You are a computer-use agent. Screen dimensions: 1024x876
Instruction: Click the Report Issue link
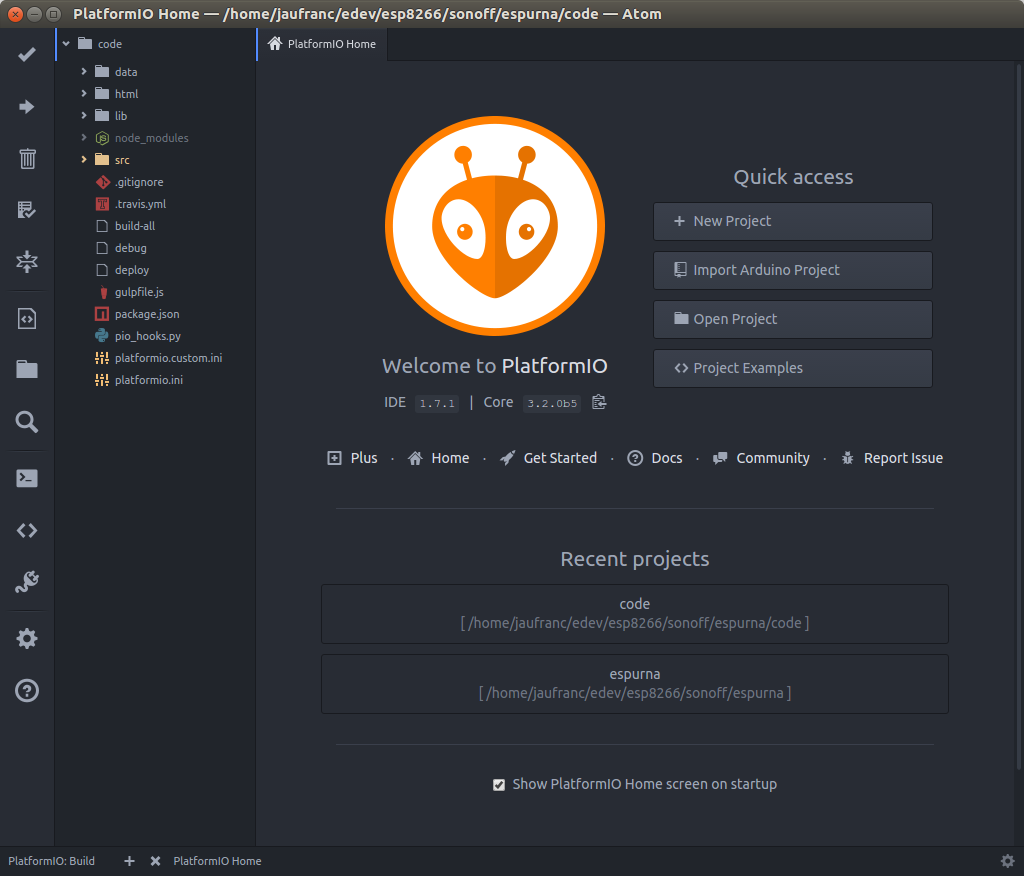click(x=892, y=458)
